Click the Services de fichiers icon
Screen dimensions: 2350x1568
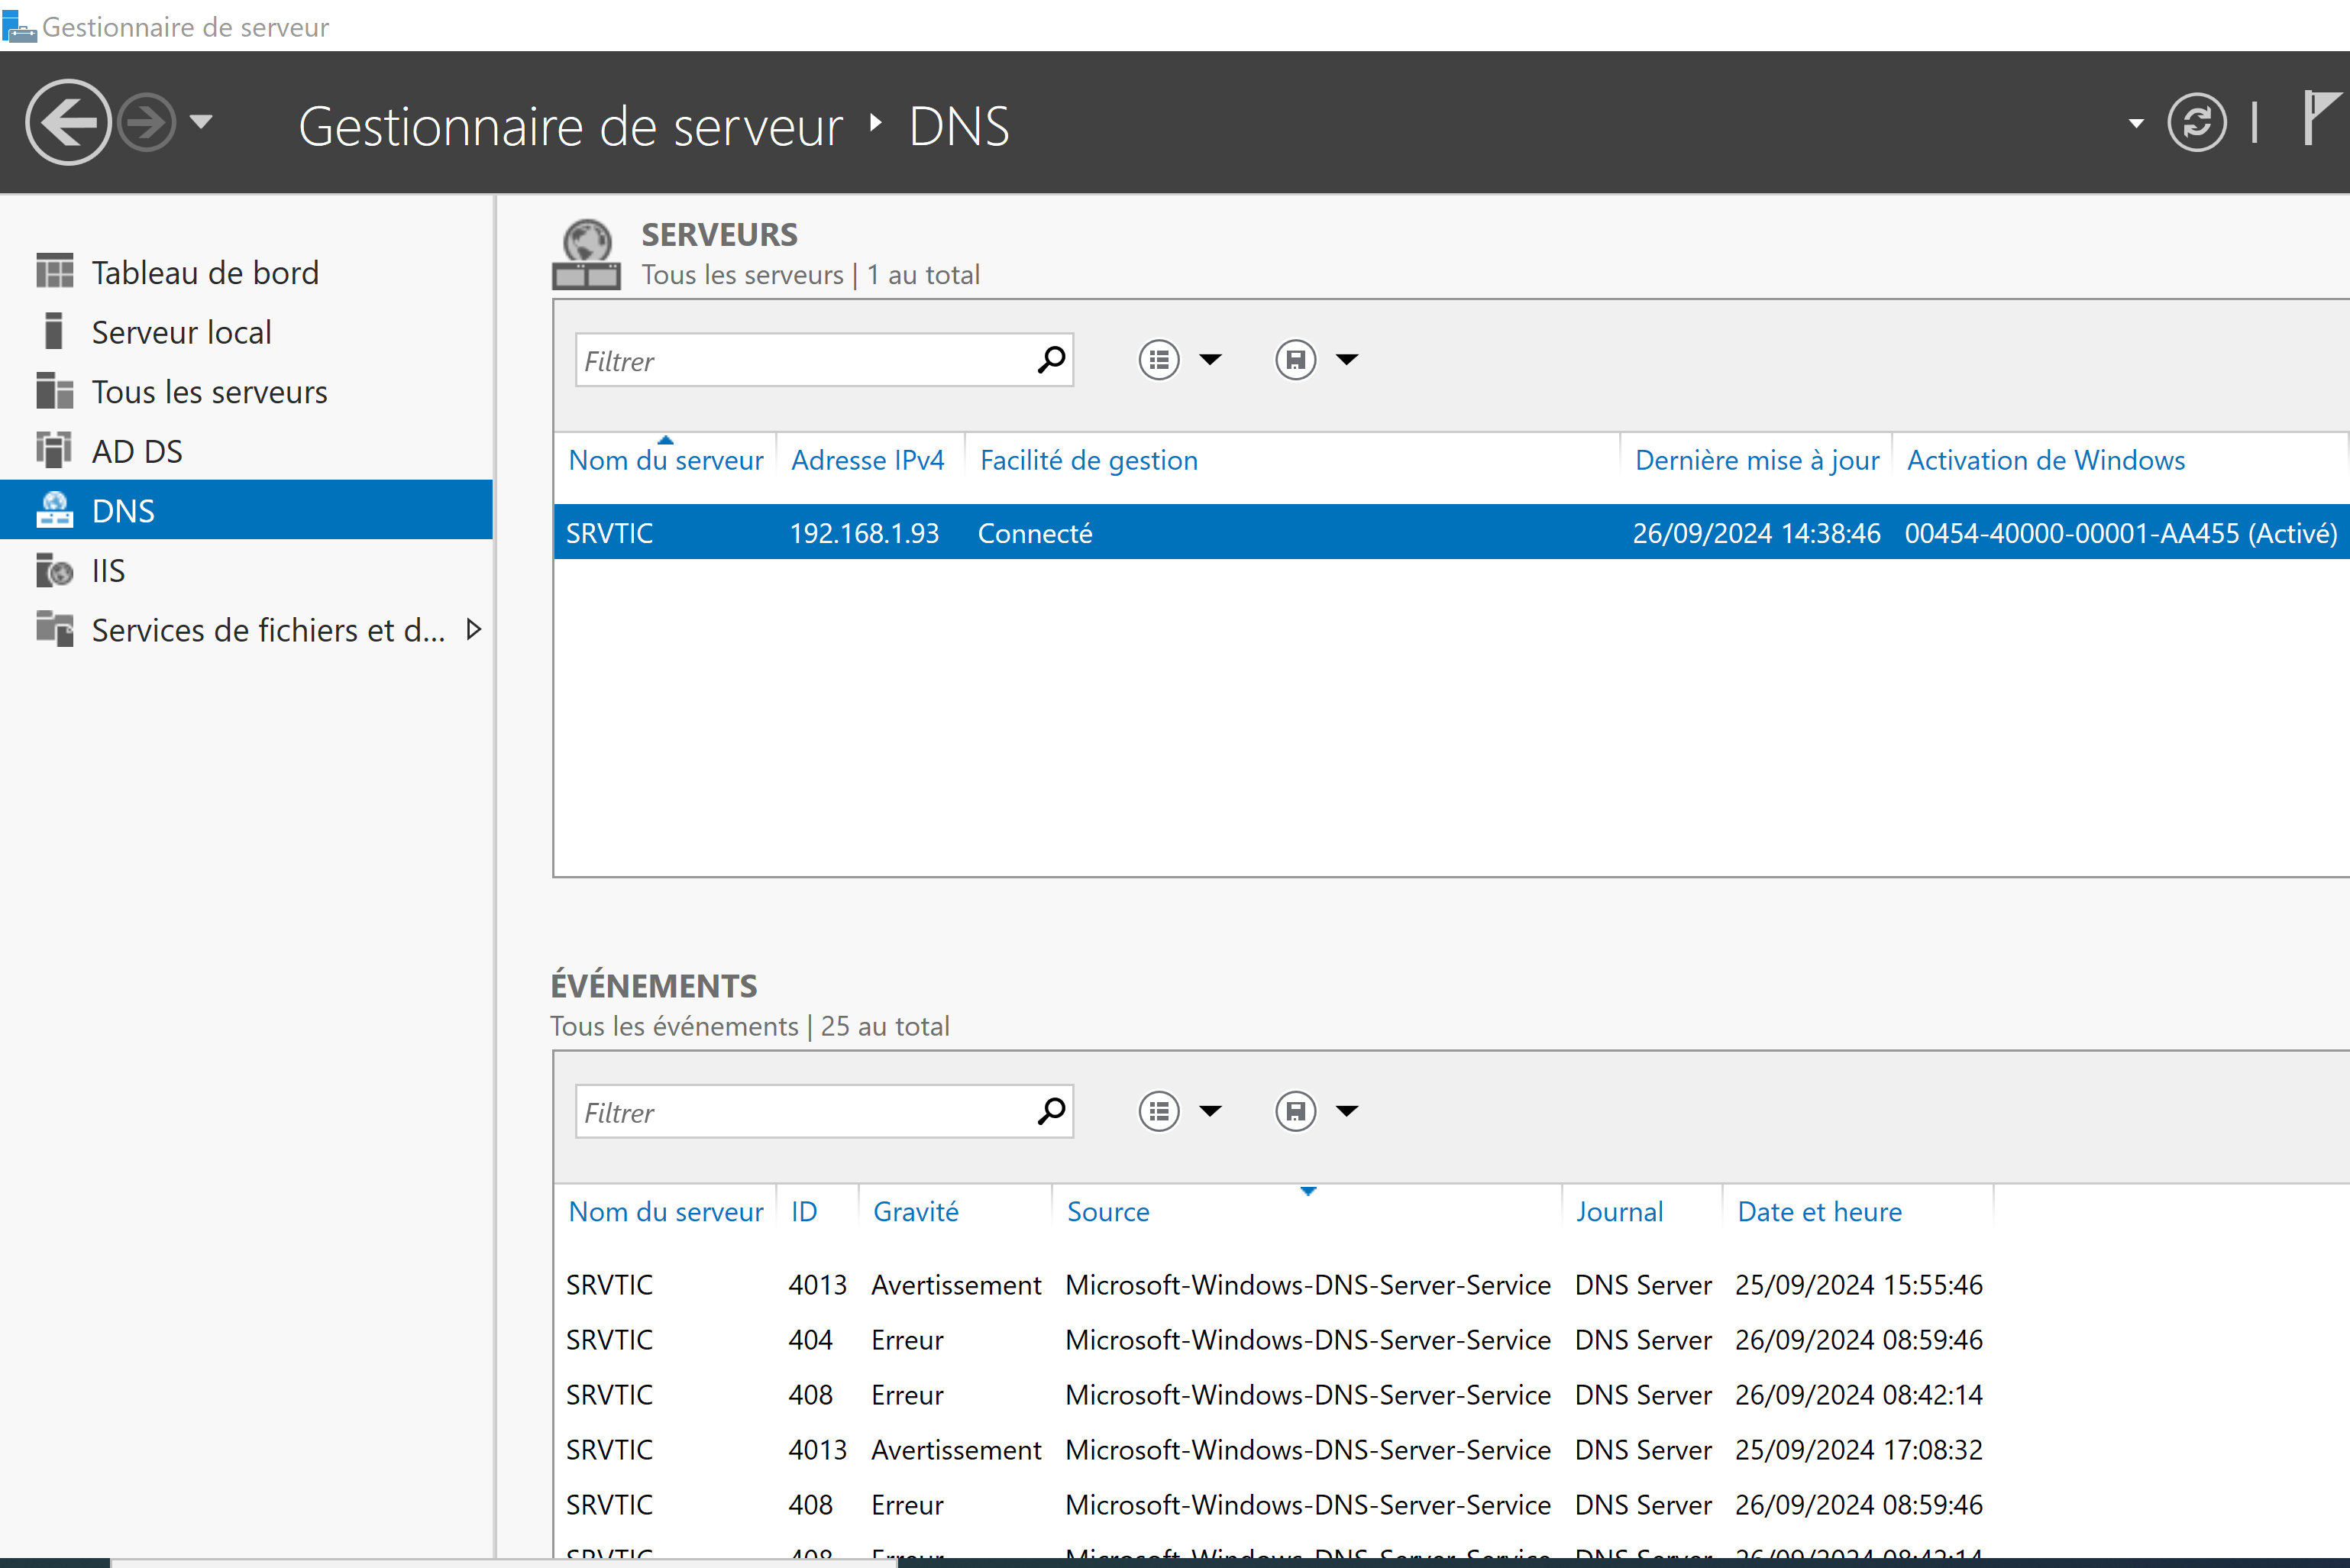tap(55, 629)
